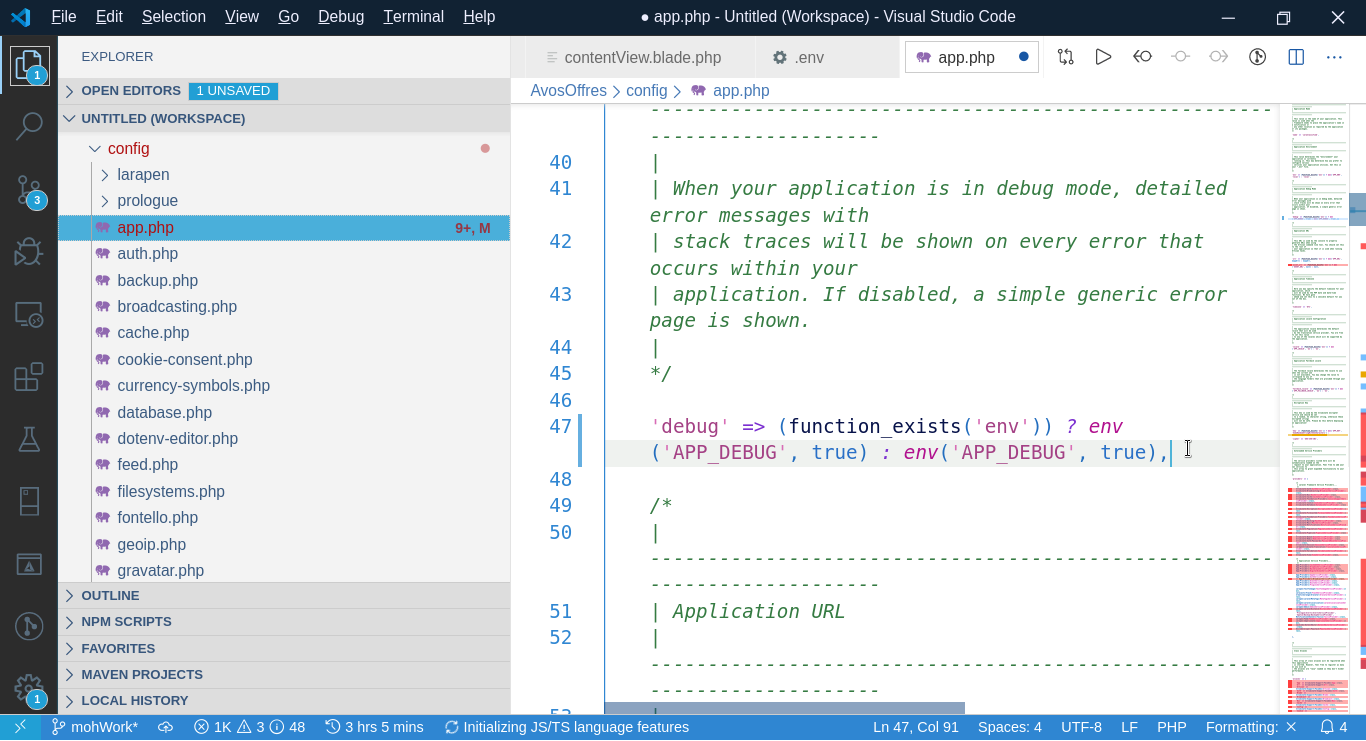Click the Formatting status item
The width and height of the screenshot is (1366, 741).
point(1251,727)
